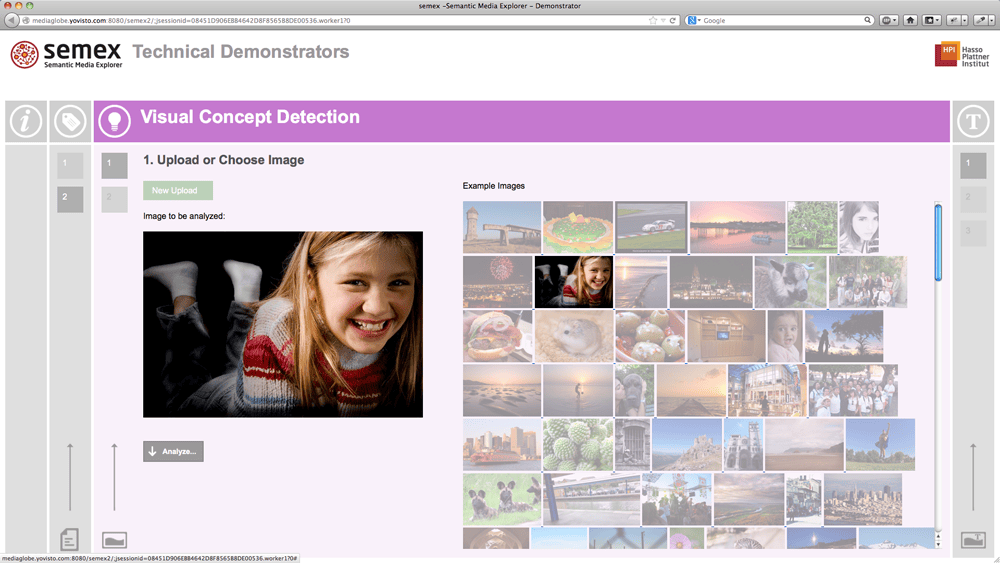Open the search engine dropdown beside Google
This screenshot has width=1000, height=563.
(695, 20)
